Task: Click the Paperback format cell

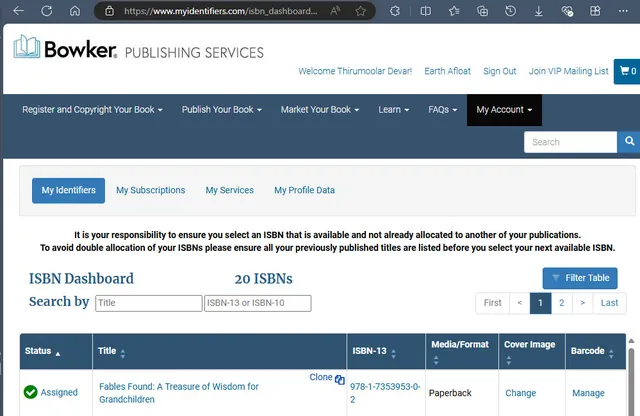Action: 450,393
